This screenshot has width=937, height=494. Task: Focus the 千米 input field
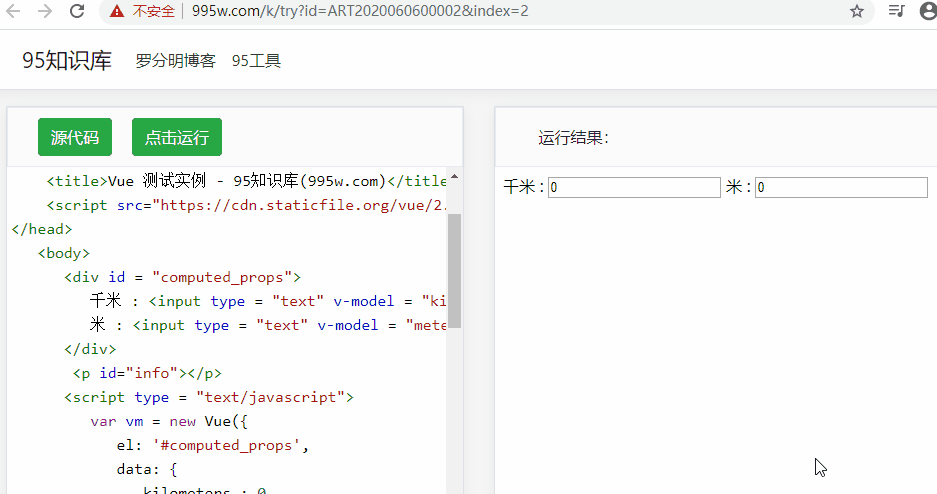point(634,187)
